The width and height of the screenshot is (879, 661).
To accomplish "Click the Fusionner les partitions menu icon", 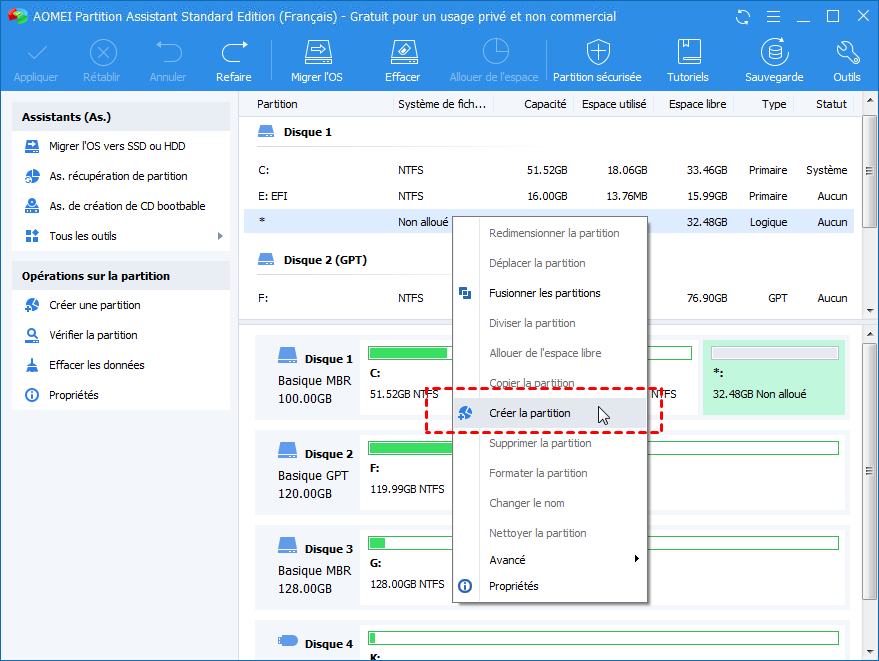I will (465, 293).
